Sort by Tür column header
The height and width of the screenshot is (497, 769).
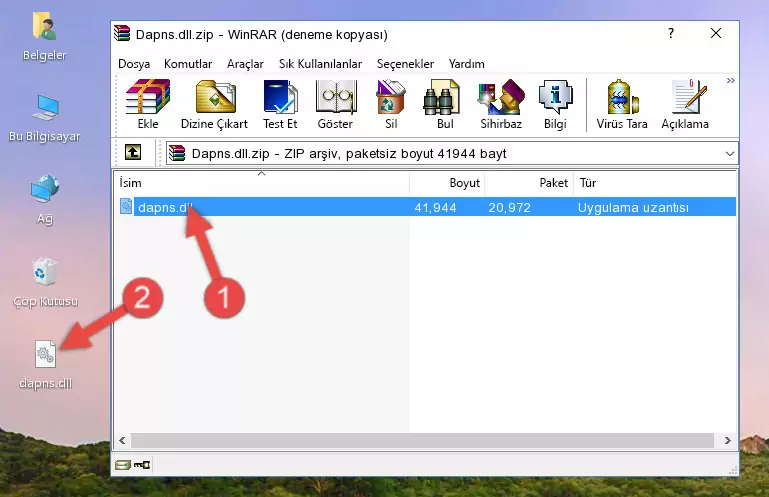pos(655,183)
